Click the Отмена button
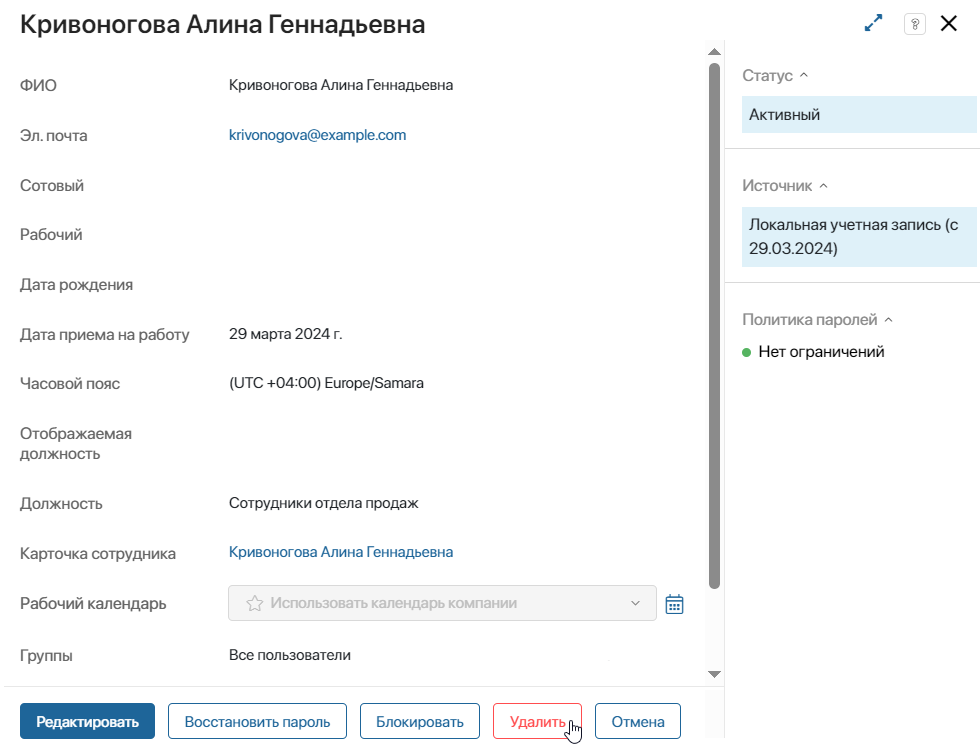980x753 pixels. coord(638,721)
